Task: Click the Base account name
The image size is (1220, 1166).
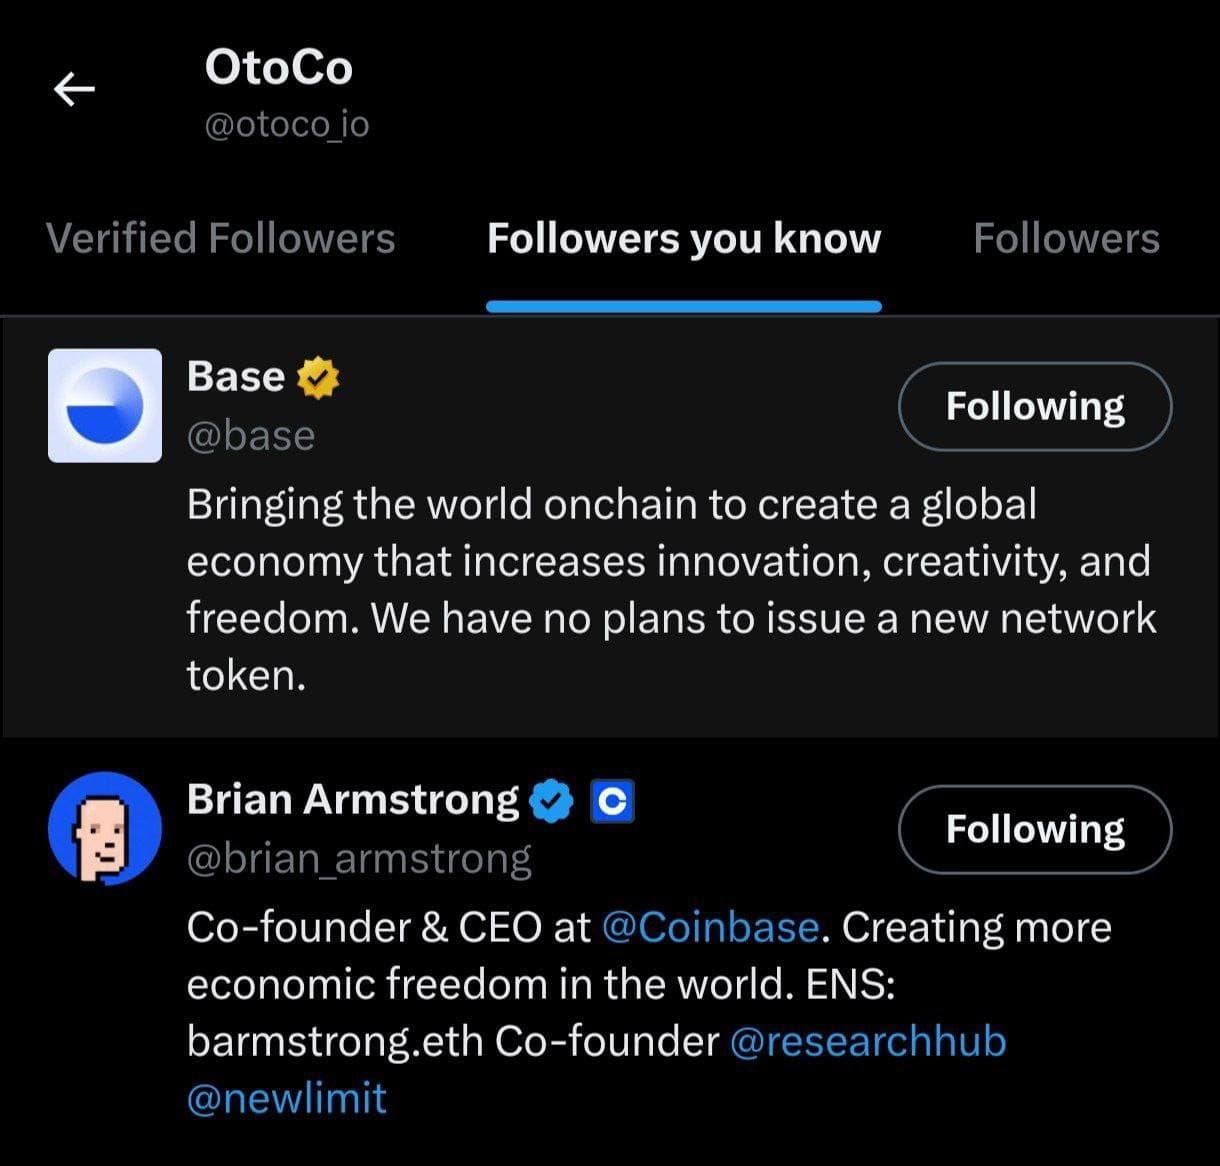Action: click(236, 377)
